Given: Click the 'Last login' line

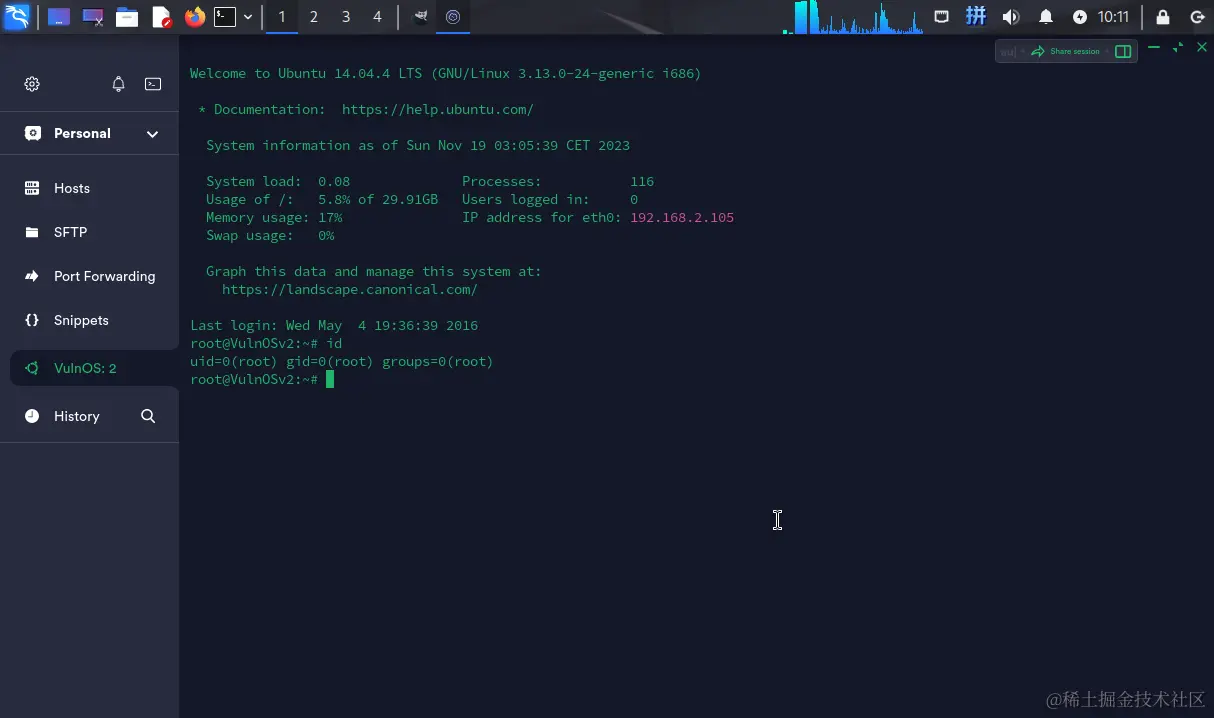Looking at the screenshot, I should point(334,326).
